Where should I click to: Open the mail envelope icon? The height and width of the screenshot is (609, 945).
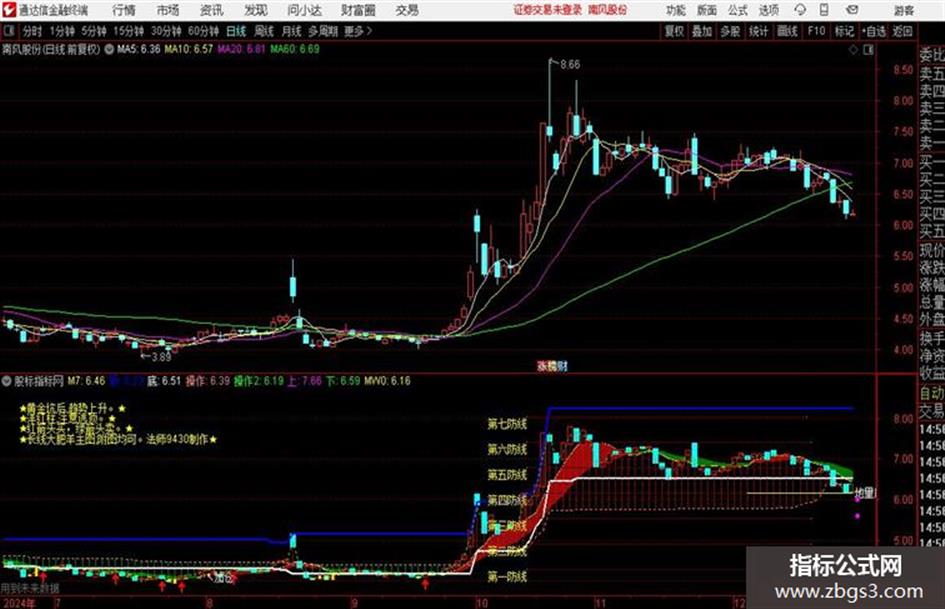click(x=852, y=10)
